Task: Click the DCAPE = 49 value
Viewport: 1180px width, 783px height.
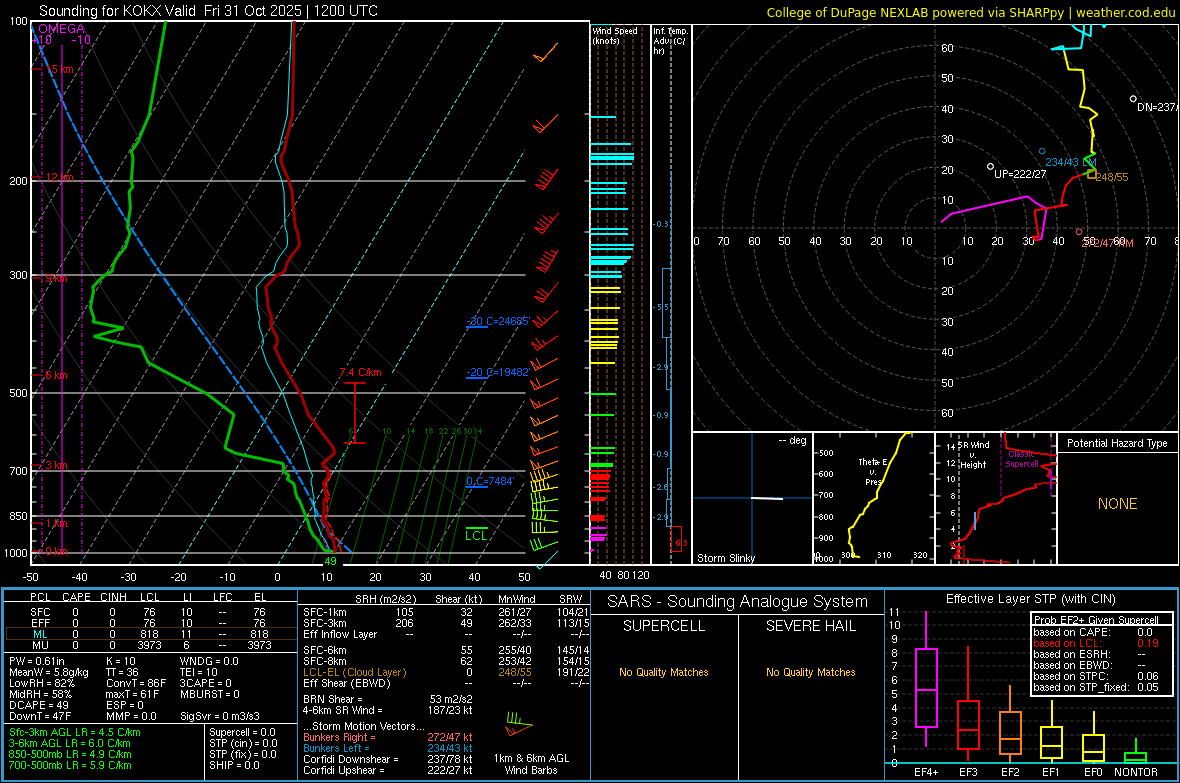Action: (39, 705)
